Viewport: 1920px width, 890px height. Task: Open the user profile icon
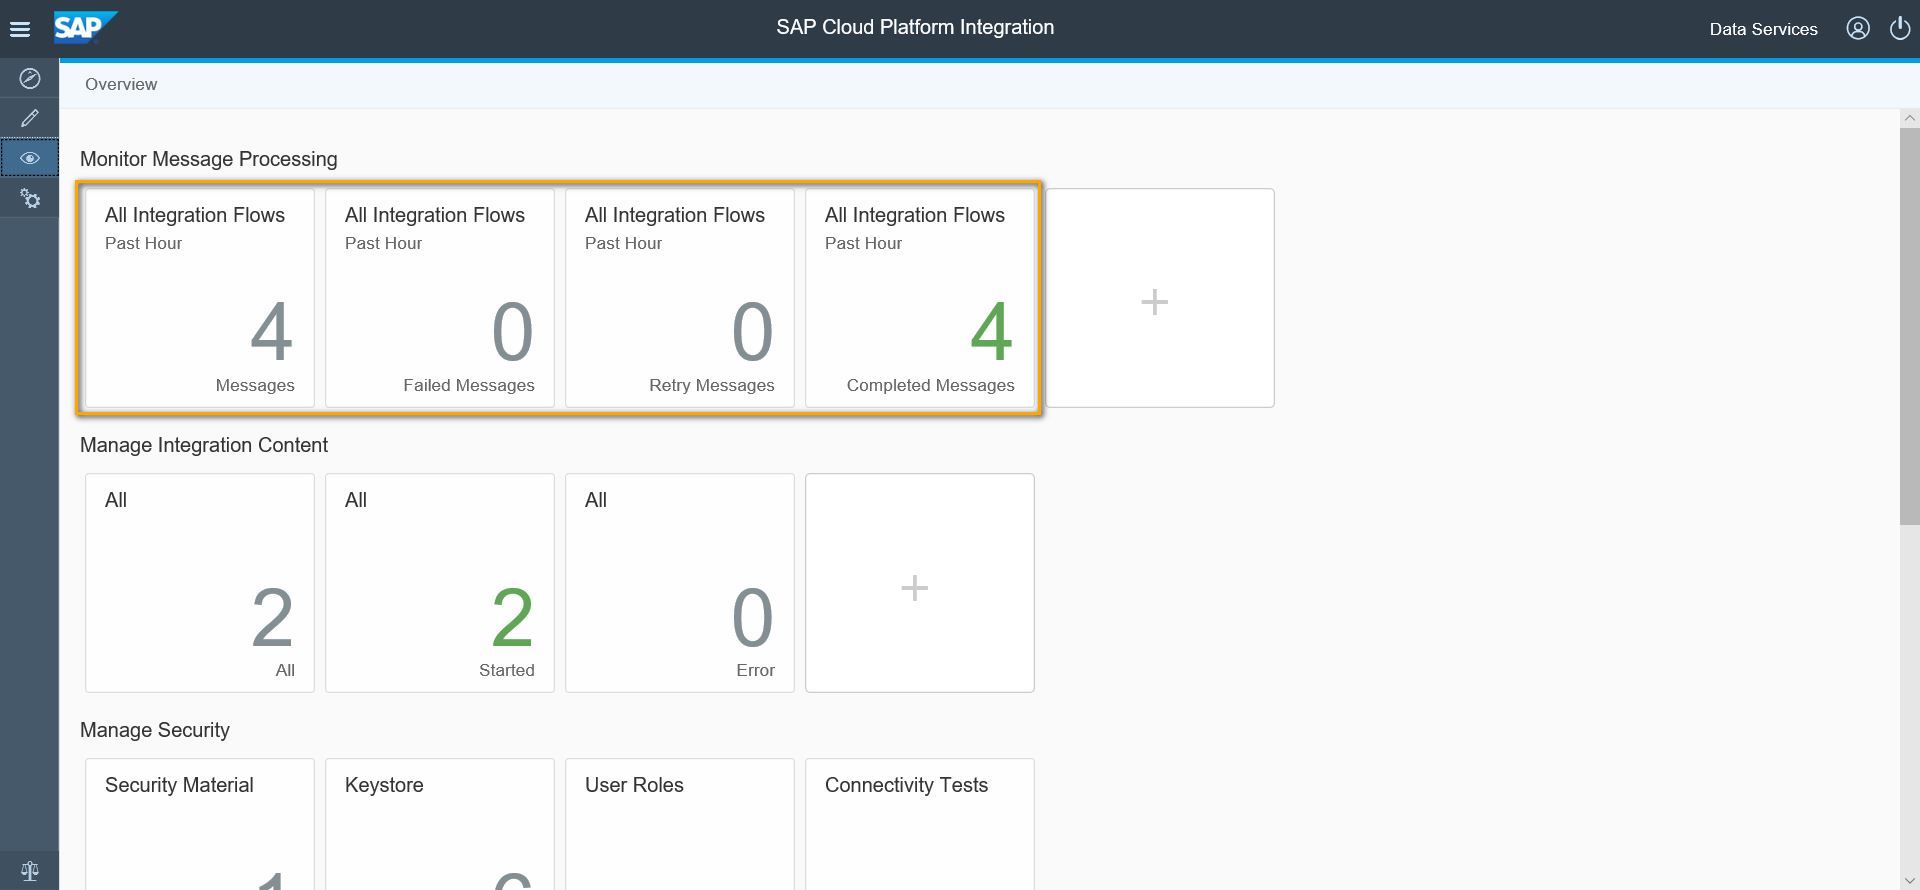pos(1858,28)
